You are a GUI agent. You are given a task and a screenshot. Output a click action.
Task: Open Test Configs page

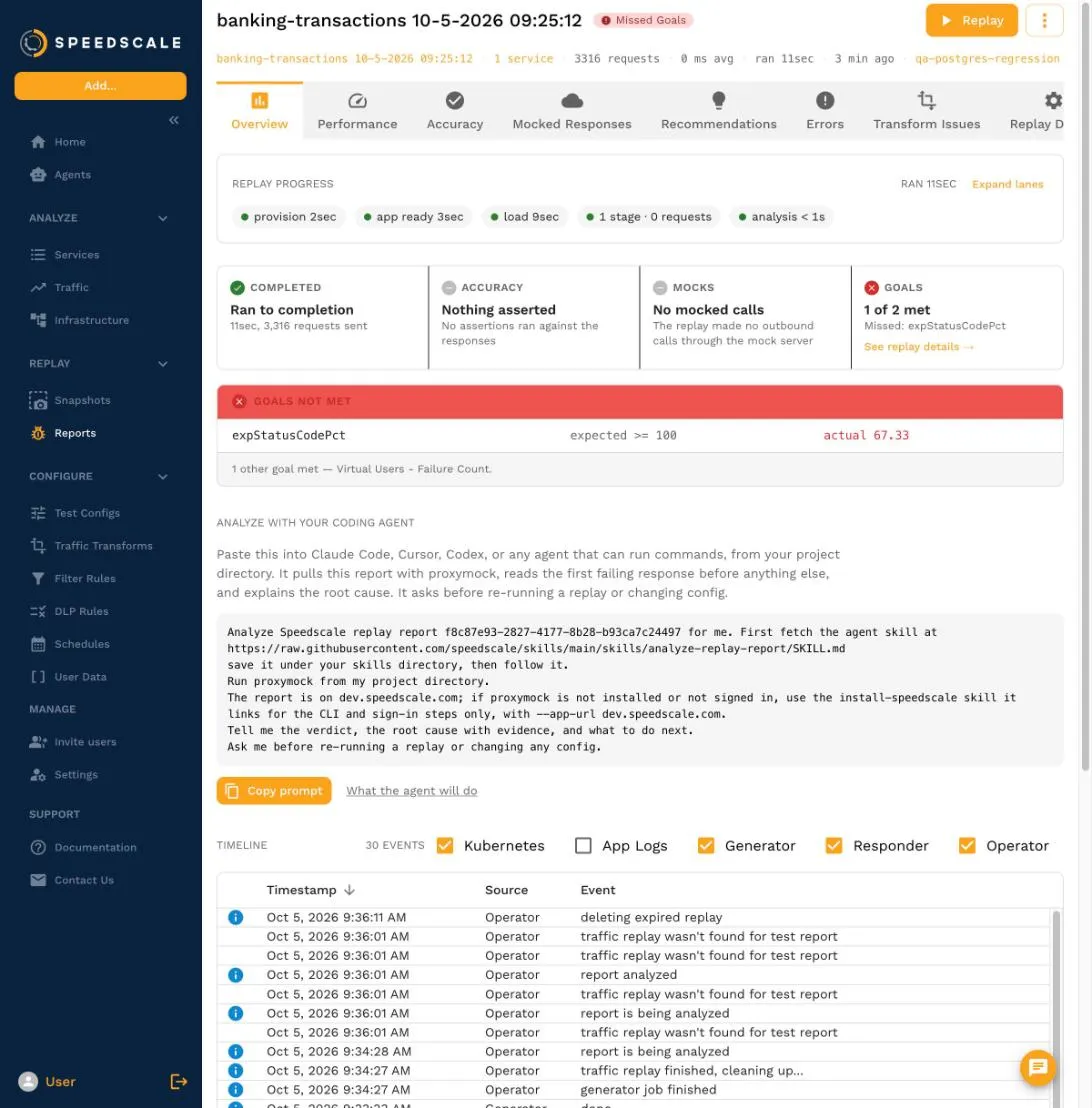click(x=75, y=513)
